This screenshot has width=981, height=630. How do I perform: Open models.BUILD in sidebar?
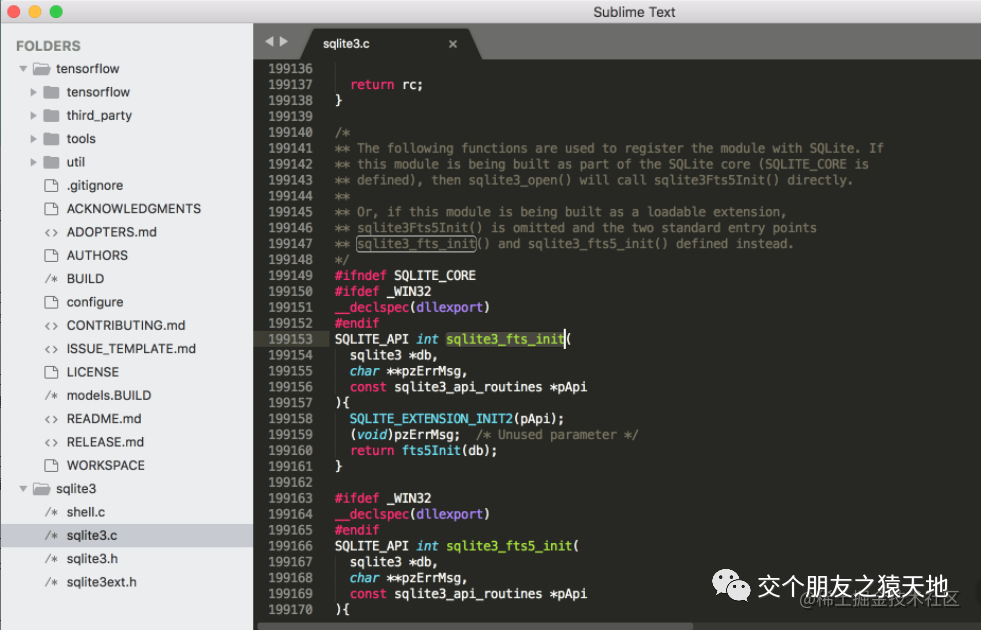(x=109, y=395)
